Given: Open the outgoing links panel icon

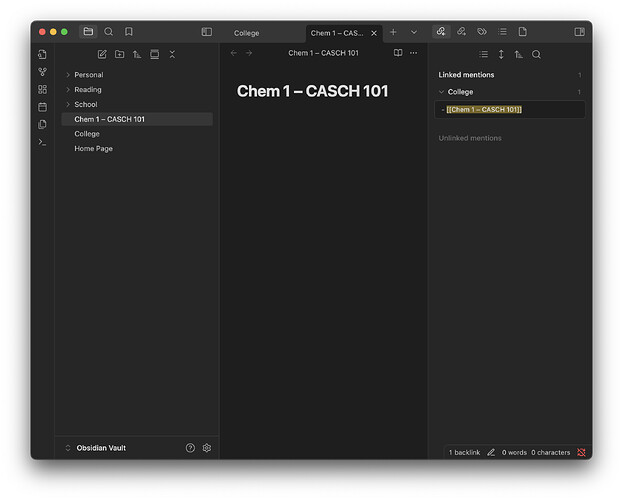Looking at the screenshot, I should pyautogui.click(x=461, y=32).
